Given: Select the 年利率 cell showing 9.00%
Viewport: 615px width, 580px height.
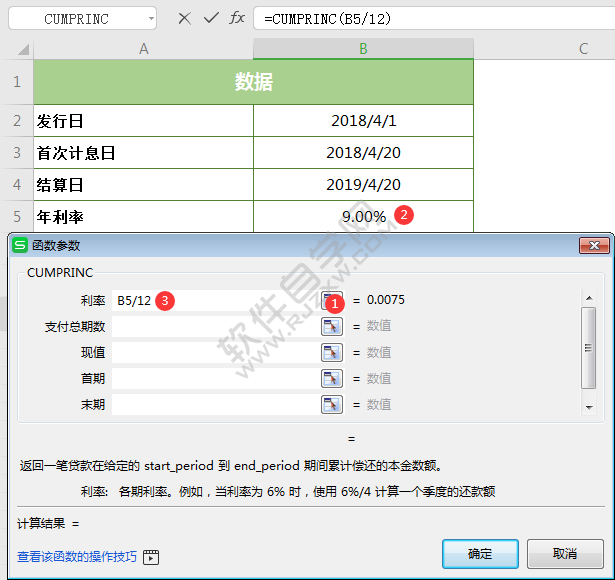Looking at the screenshot, I should pyautogui.click(x=363, y=216).
